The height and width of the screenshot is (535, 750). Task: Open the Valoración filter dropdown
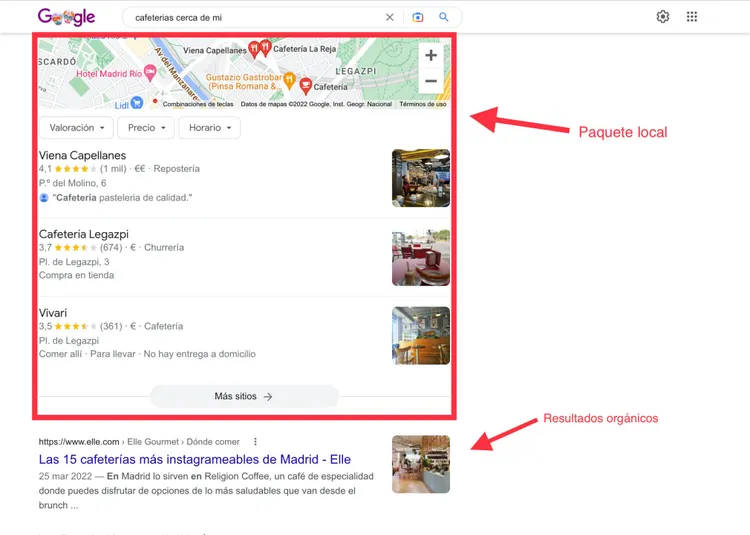[77, 128]
